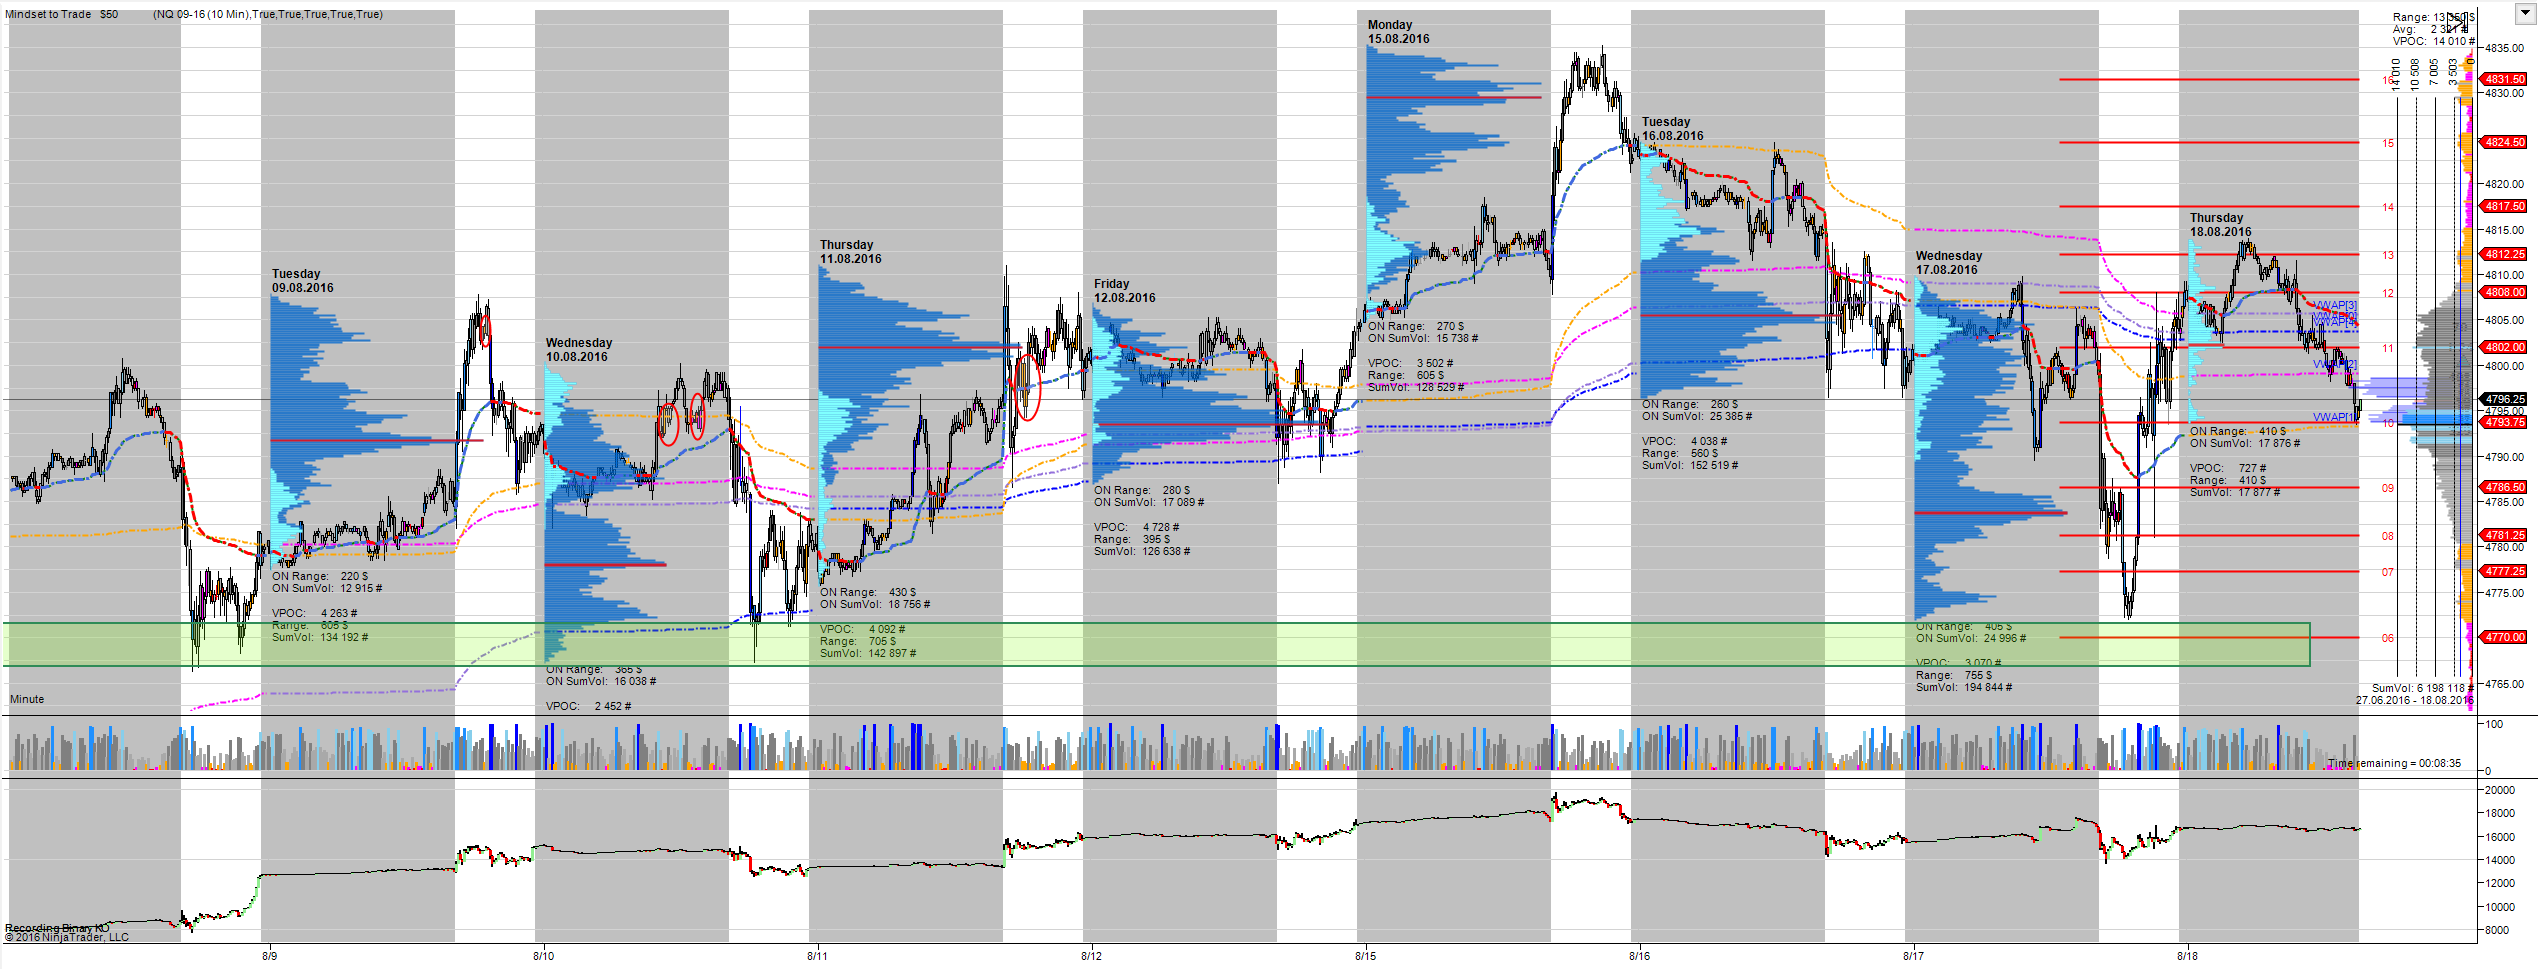Open the dropdown arrow button above the price axis

click(2528, 13)
